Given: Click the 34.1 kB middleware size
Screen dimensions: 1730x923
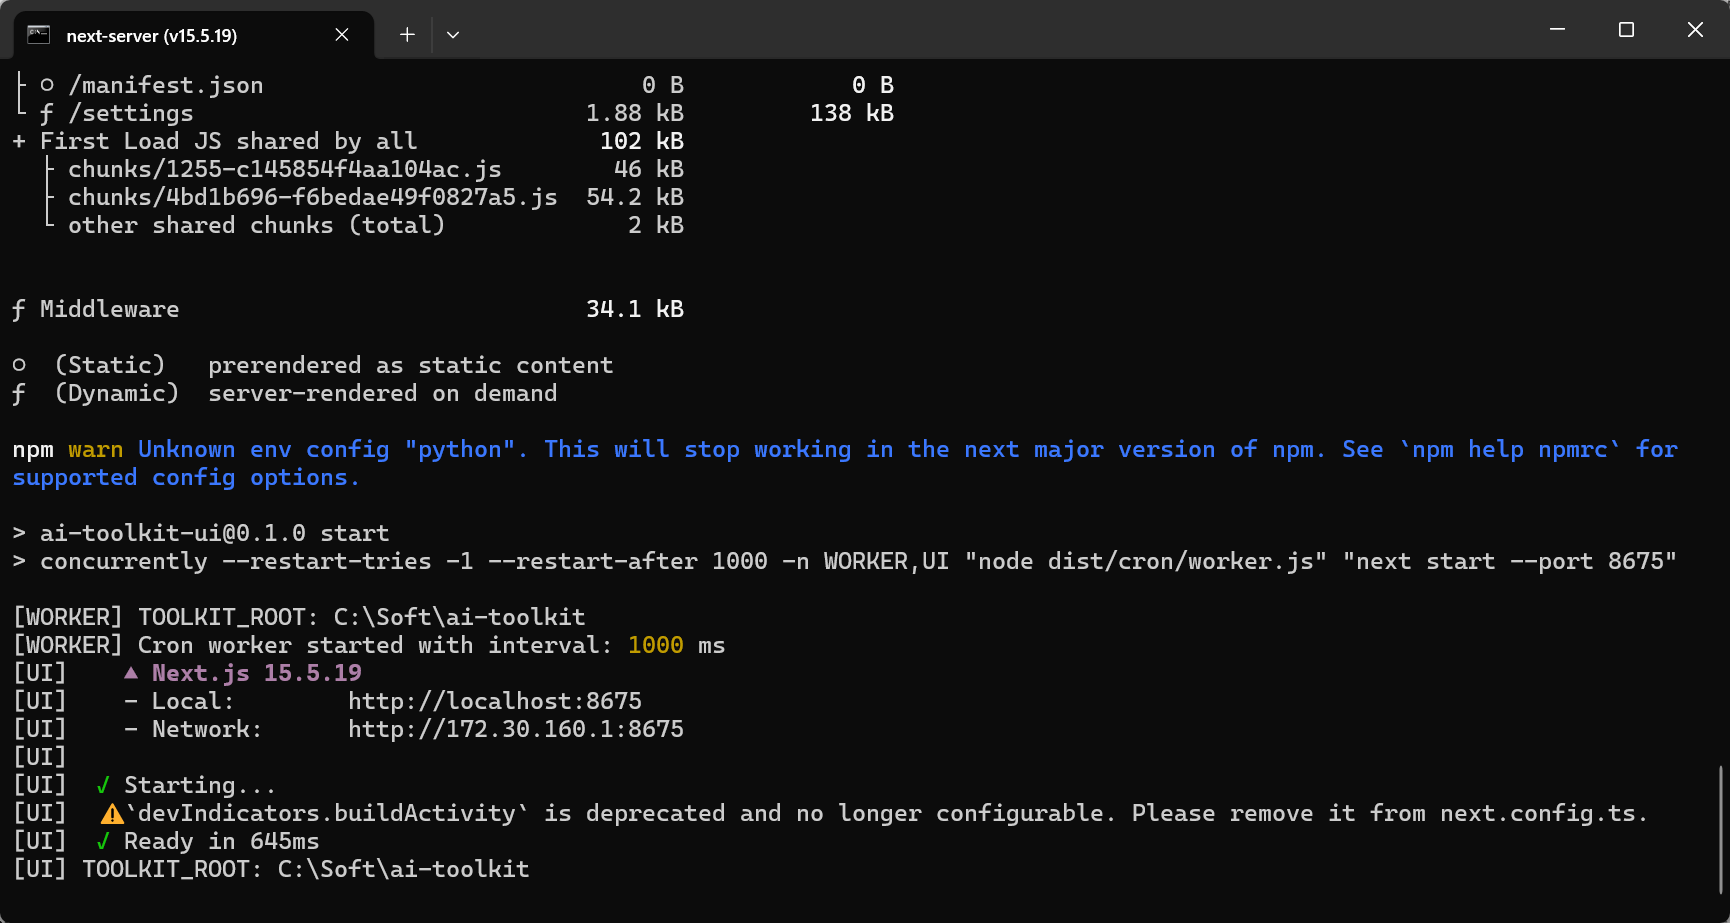Looking at the screenshot, I should tap(635, 309).
